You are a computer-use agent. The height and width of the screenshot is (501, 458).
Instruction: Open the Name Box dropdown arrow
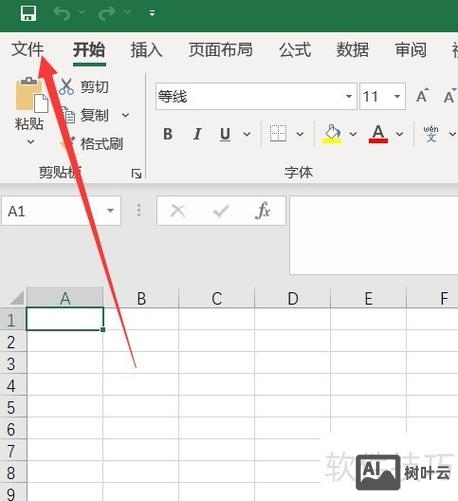coord(110,211)
